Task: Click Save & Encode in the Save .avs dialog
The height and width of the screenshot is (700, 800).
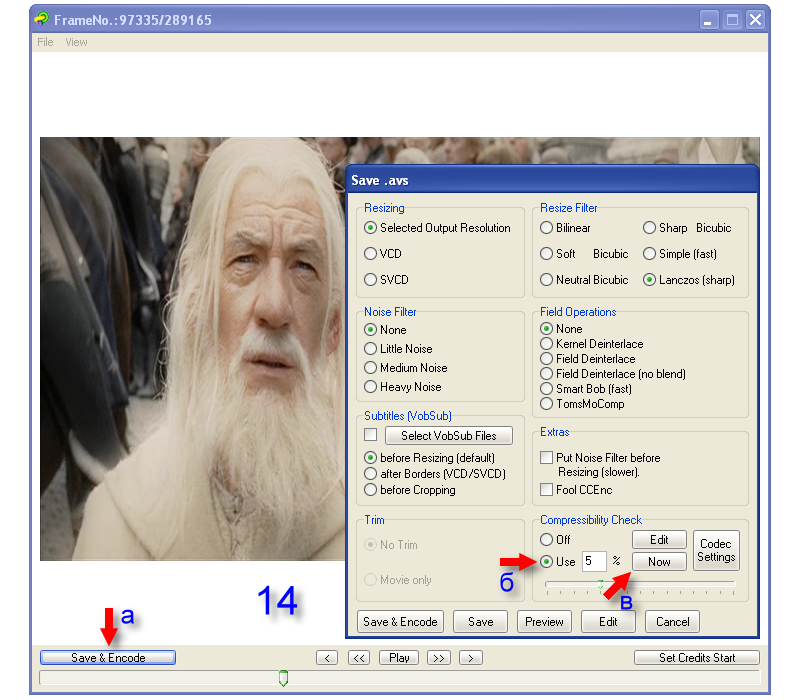Action: pos(401,622)
